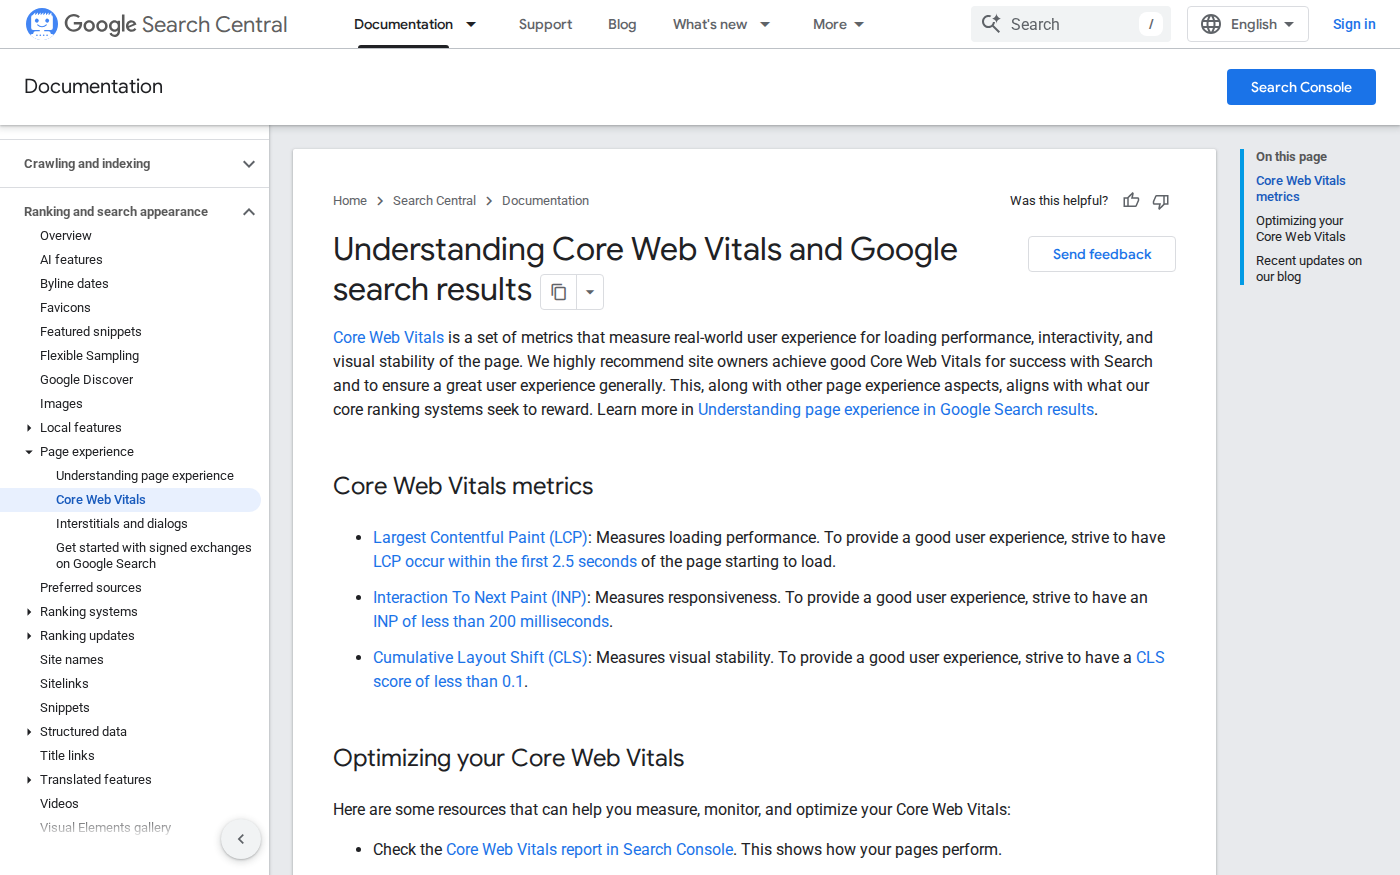Open the More dropdown menu
This screenshot has width=1400, height=875.
point(838,24)
